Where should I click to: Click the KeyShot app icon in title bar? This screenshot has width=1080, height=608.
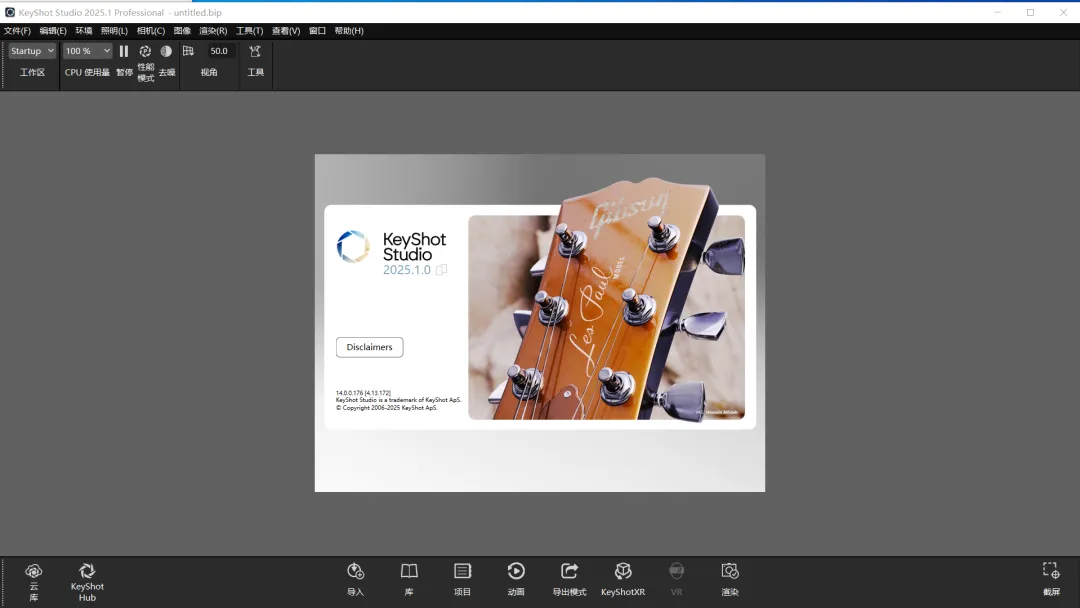(x=10, y=12)
